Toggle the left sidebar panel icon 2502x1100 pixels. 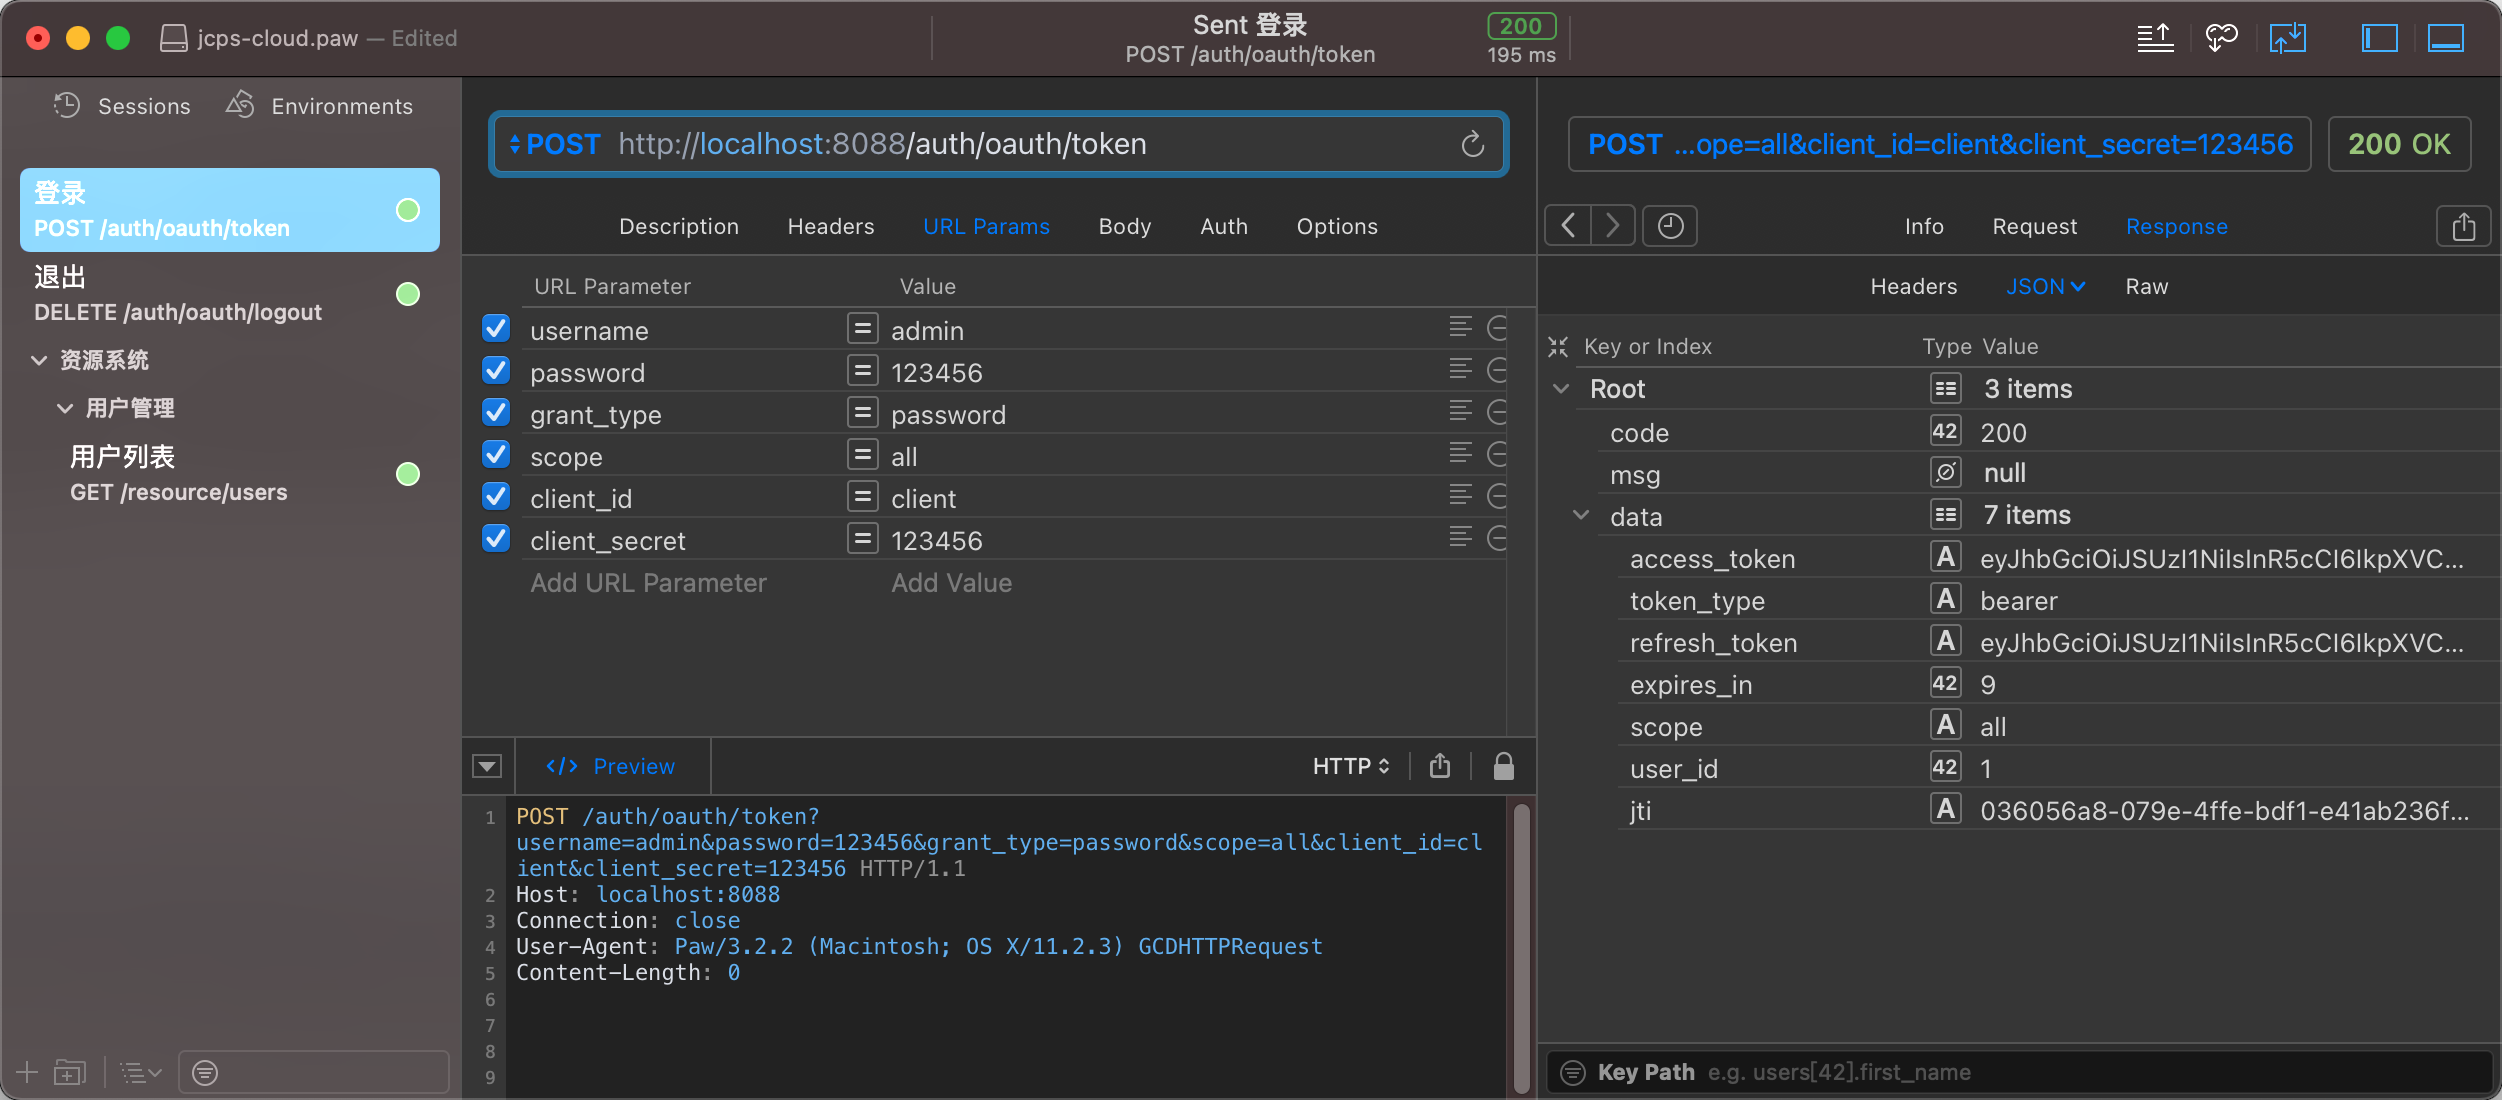(x=2378, y=38)
